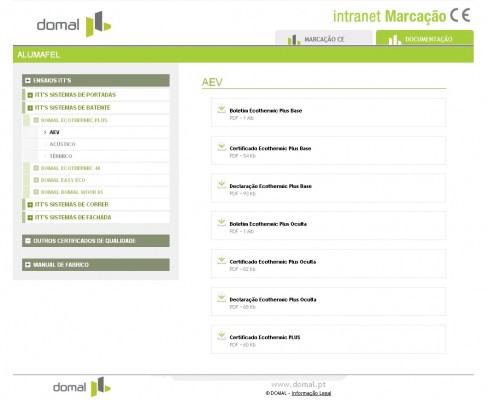Expand ITT's Sistemas de Portadas plus icon
488x400 pixels.
point(30,95)
